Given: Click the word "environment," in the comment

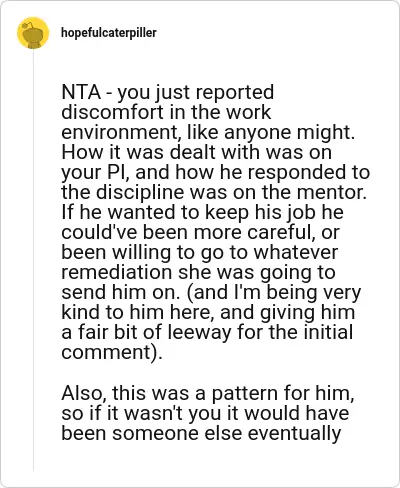Looking at the screenshot, I should [x=121, y=133].
